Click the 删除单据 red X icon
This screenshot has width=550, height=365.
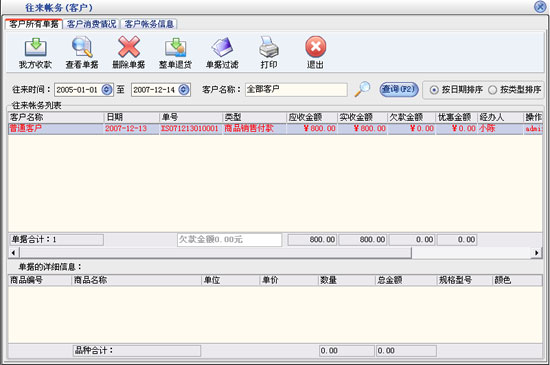129,47
